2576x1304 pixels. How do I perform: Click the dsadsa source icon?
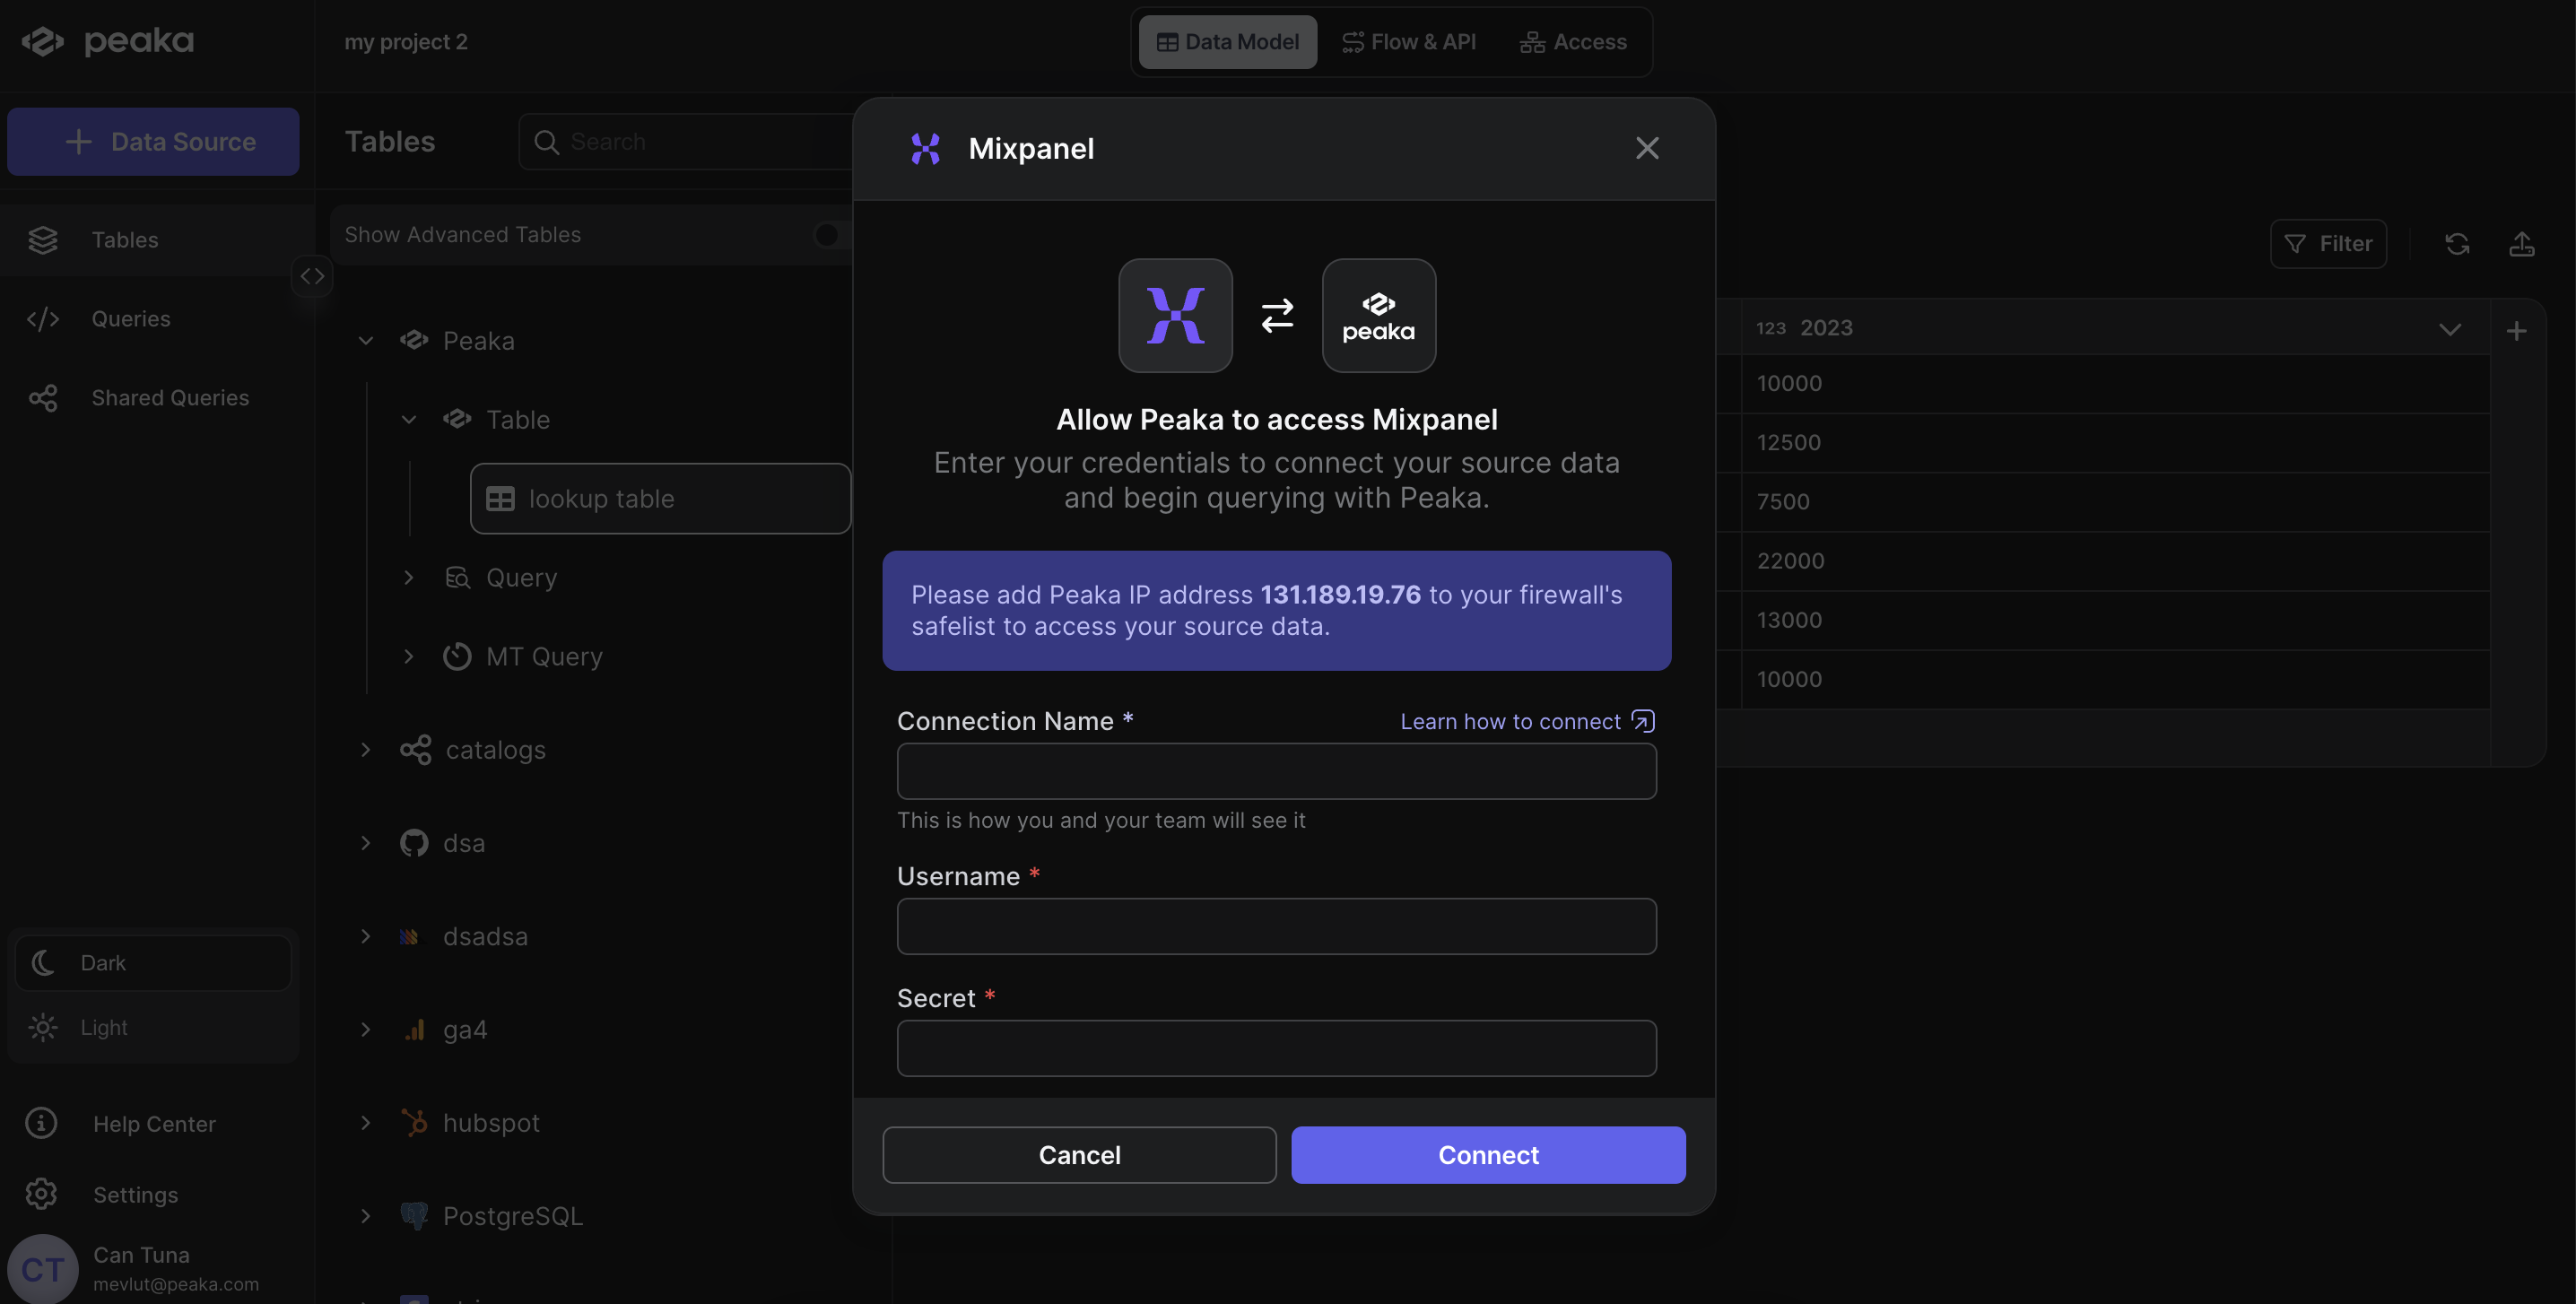pos(409,937)
